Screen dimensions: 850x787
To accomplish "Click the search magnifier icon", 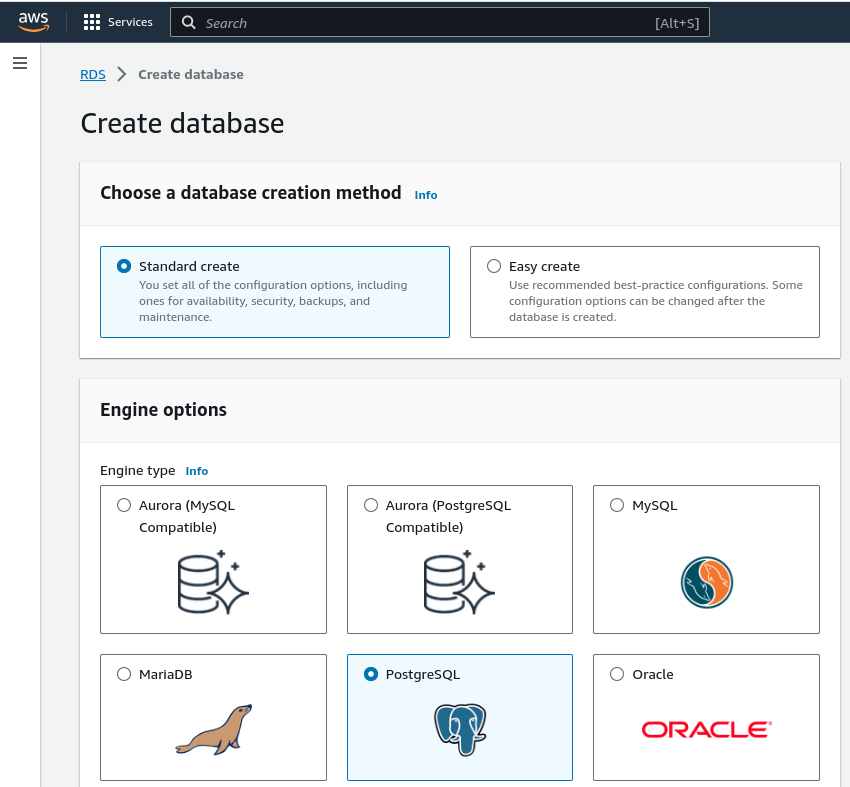I will point(189,21).
